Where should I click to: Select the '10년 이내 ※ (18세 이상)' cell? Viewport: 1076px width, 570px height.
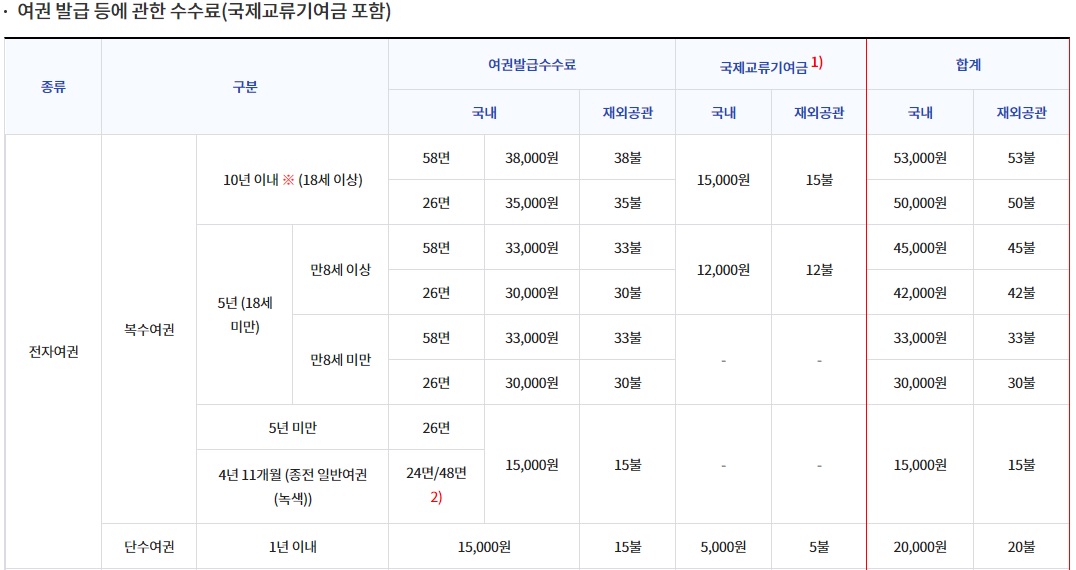coord(292,180)
